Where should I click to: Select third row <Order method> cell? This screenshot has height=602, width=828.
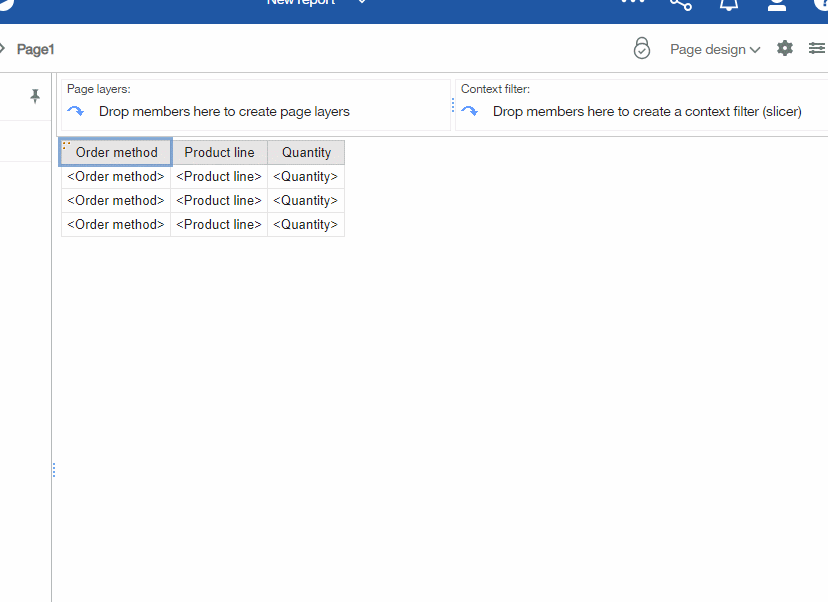click(x=116, y=224)
